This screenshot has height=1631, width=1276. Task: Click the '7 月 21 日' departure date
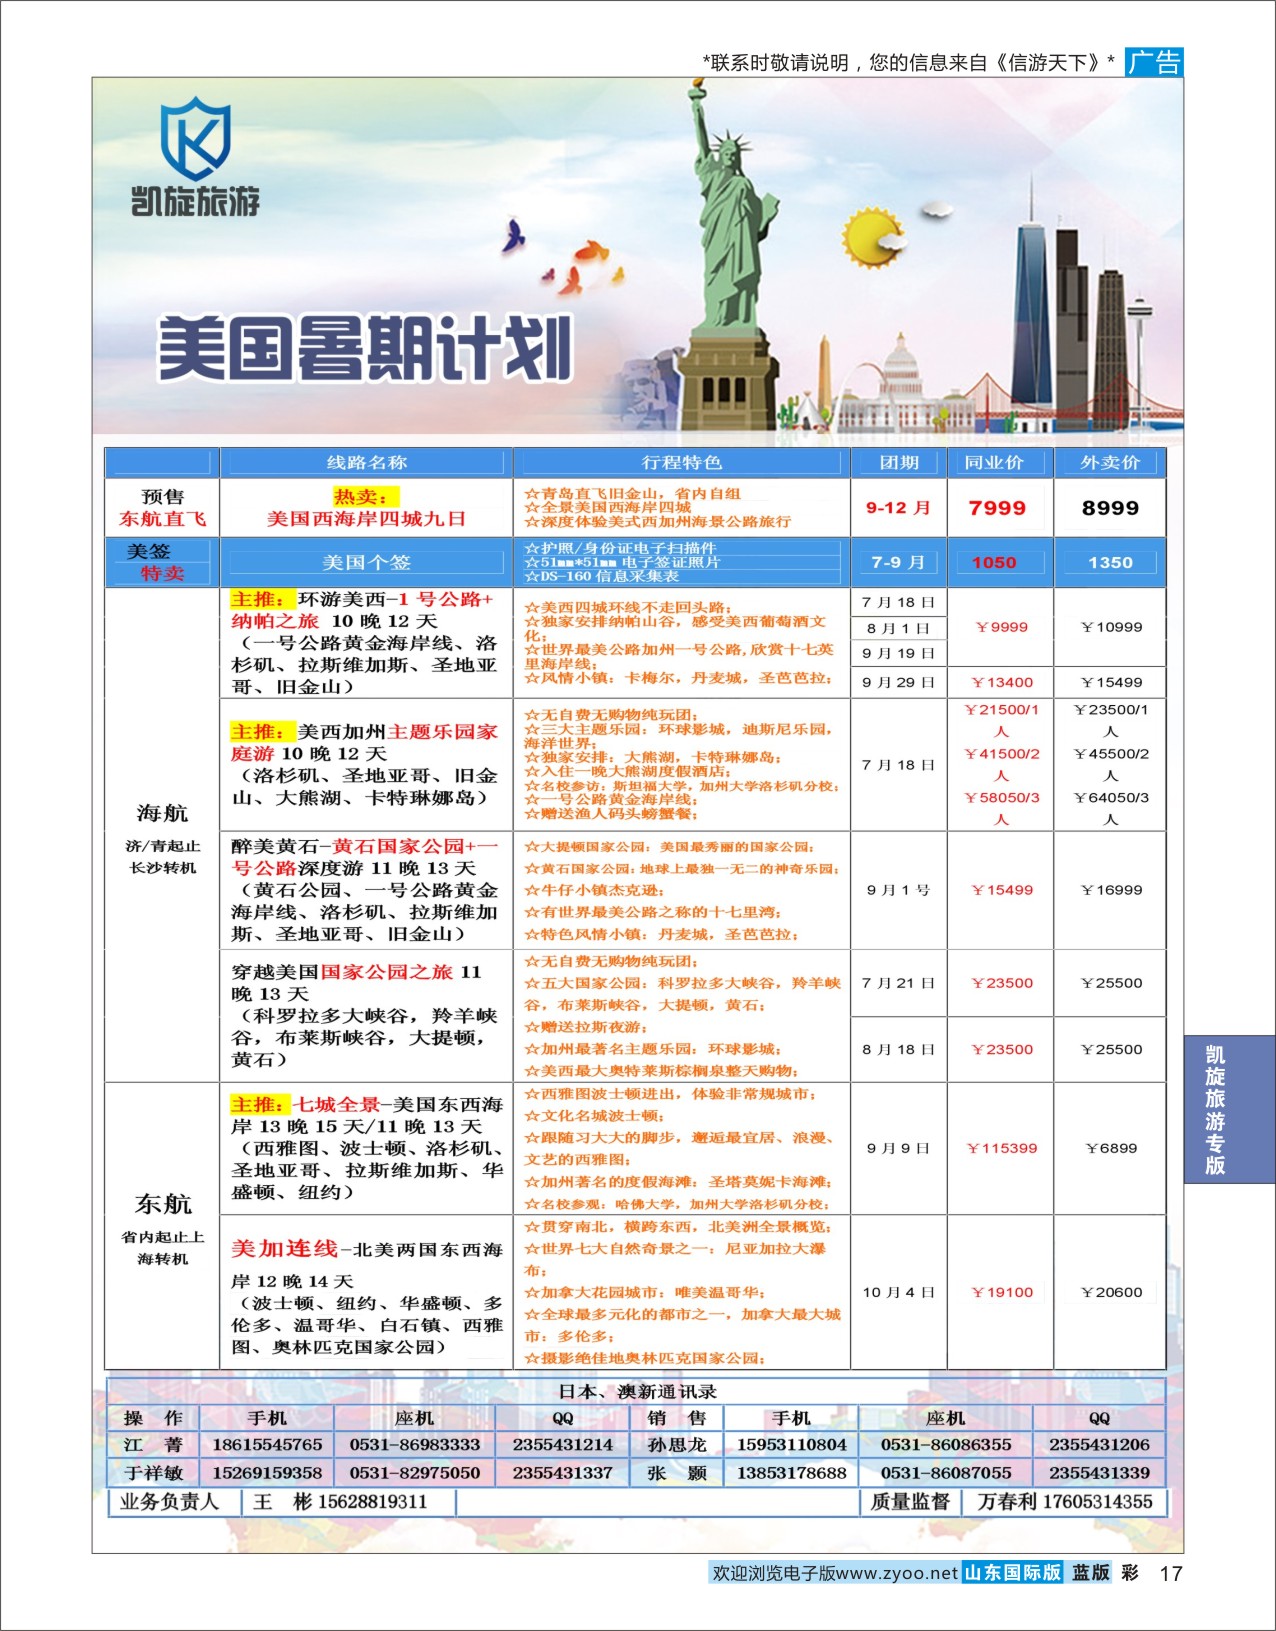pos(898,983)
